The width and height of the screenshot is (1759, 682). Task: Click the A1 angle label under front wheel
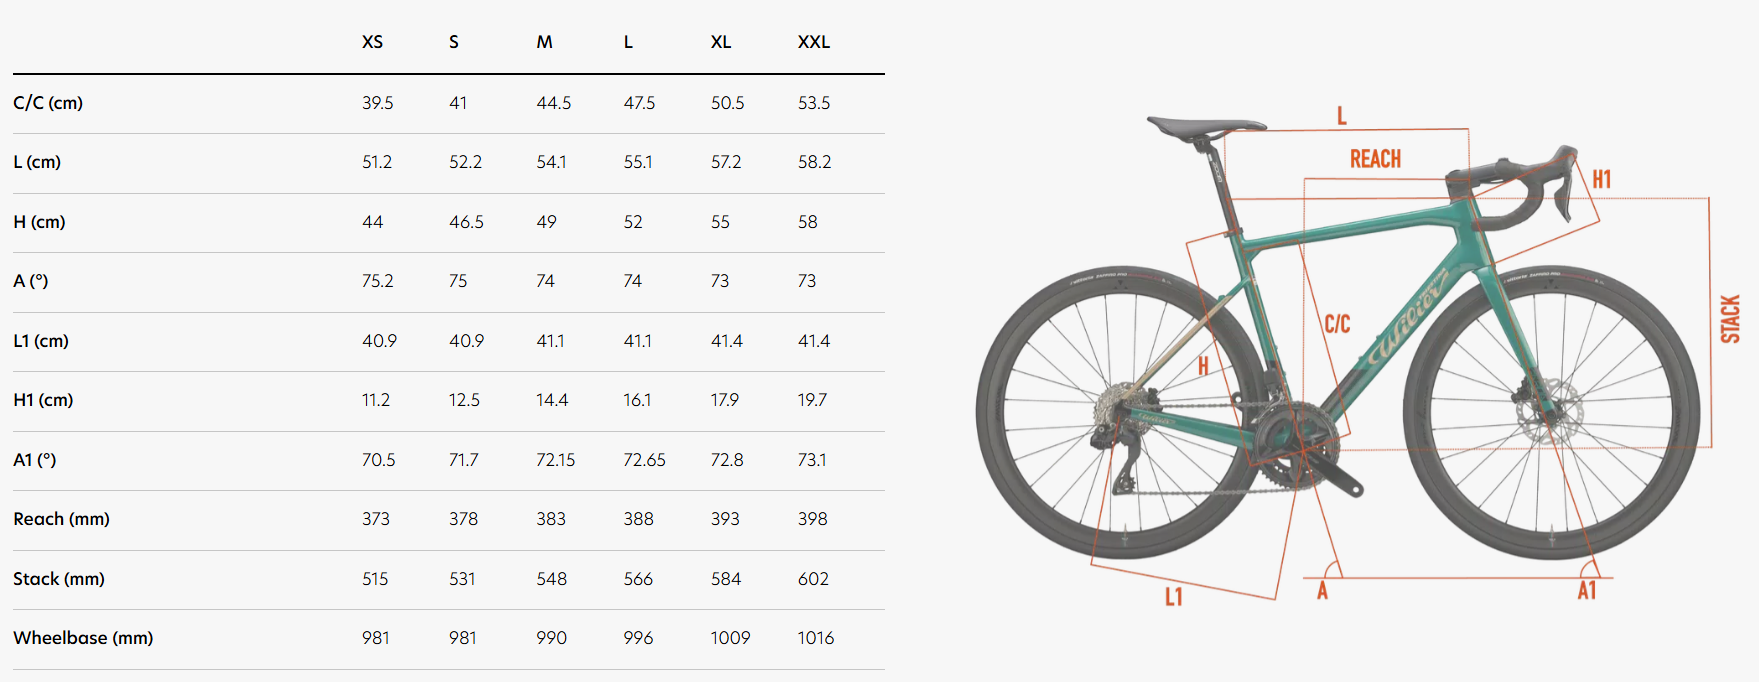tap(1586, 591)
